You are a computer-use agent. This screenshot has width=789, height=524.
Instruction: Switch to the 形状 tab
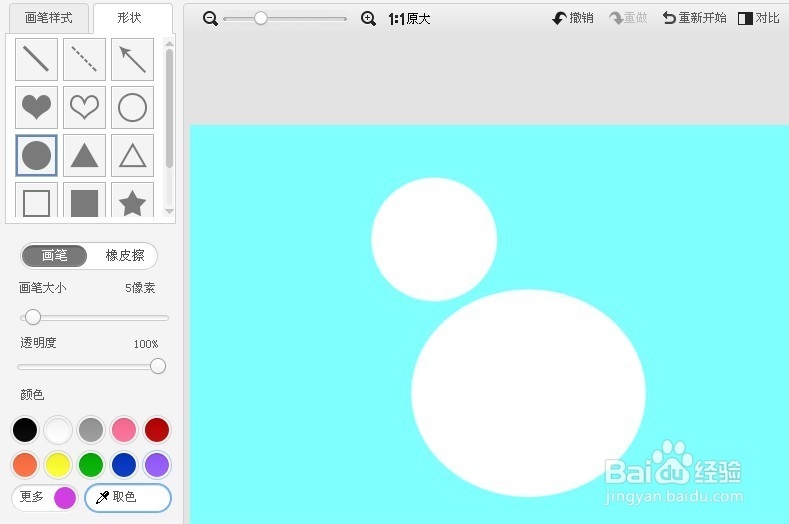133,18
